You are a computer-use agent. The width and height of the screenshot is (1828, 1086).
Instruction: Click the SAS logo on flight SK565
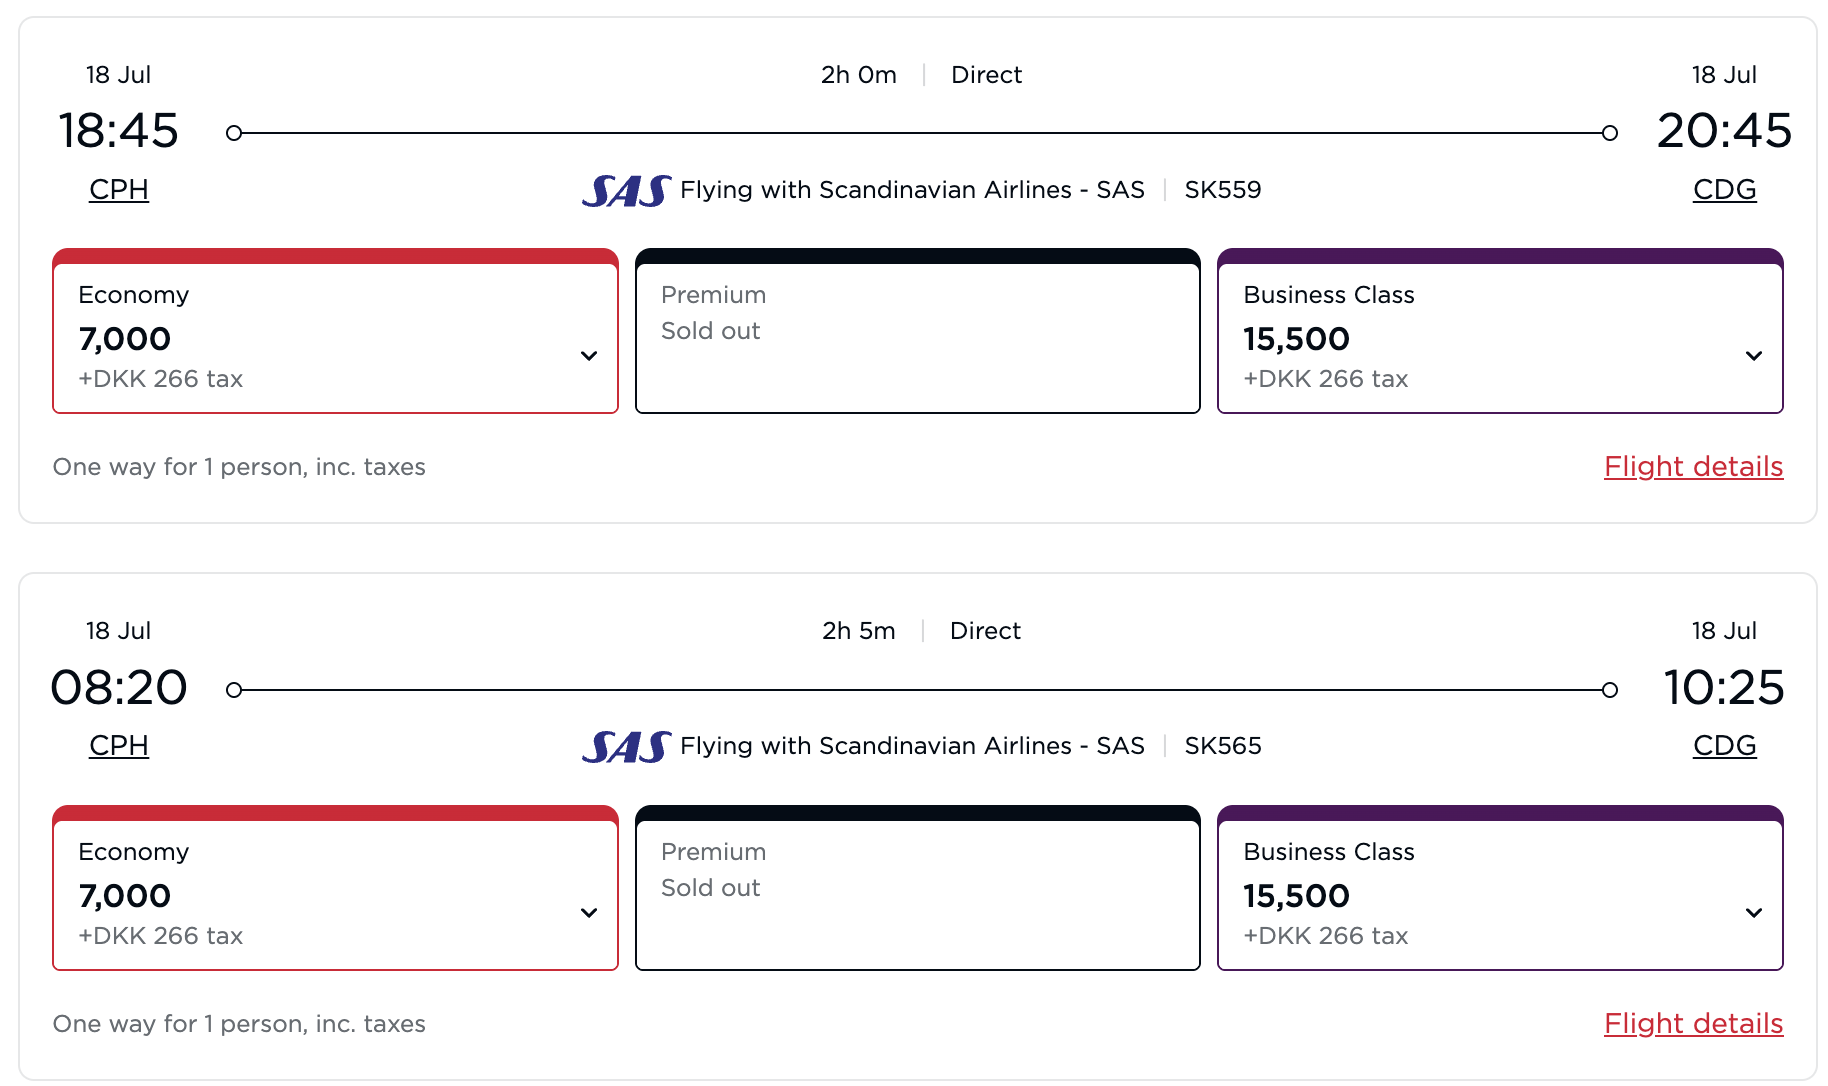click(x=626, y=746)
